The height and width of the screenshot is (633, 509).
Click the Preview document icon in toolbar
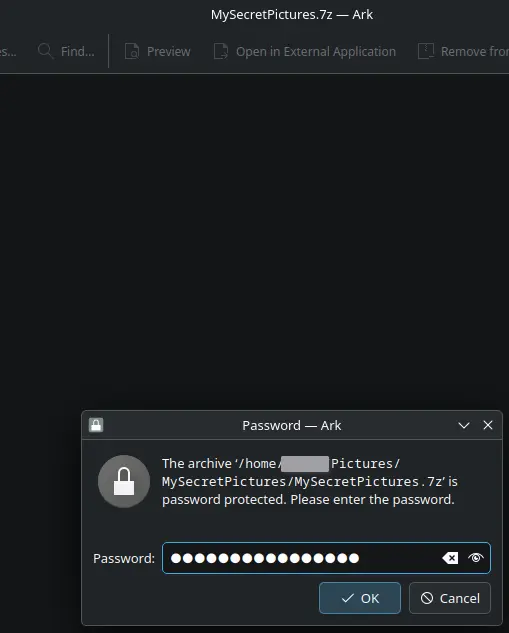tap(132, 51)
